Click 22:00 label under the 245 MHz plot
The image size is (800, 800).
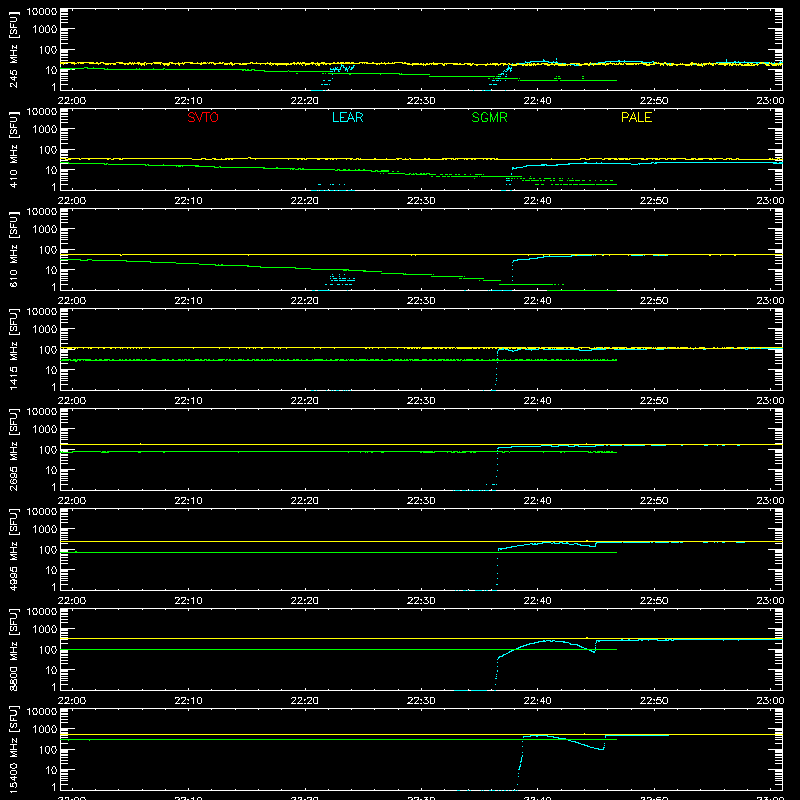tap(71, 101)
